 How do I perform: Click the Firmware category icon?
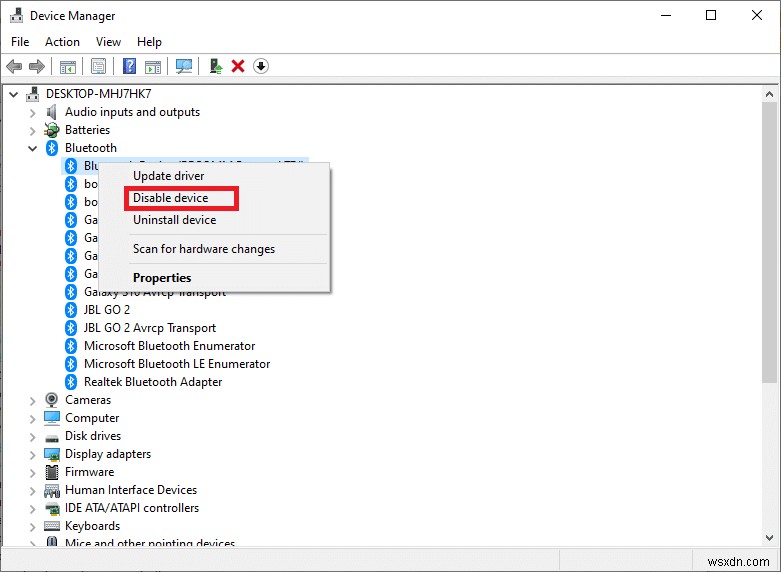(x=52, y=472)
